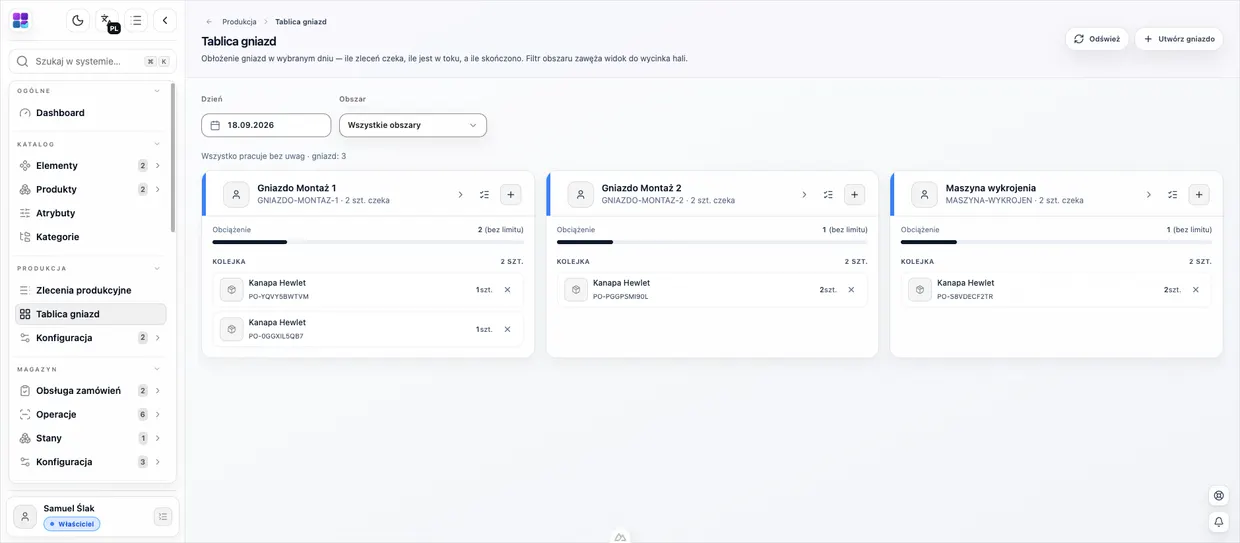Open the PL language switcher

click(107, 20)
